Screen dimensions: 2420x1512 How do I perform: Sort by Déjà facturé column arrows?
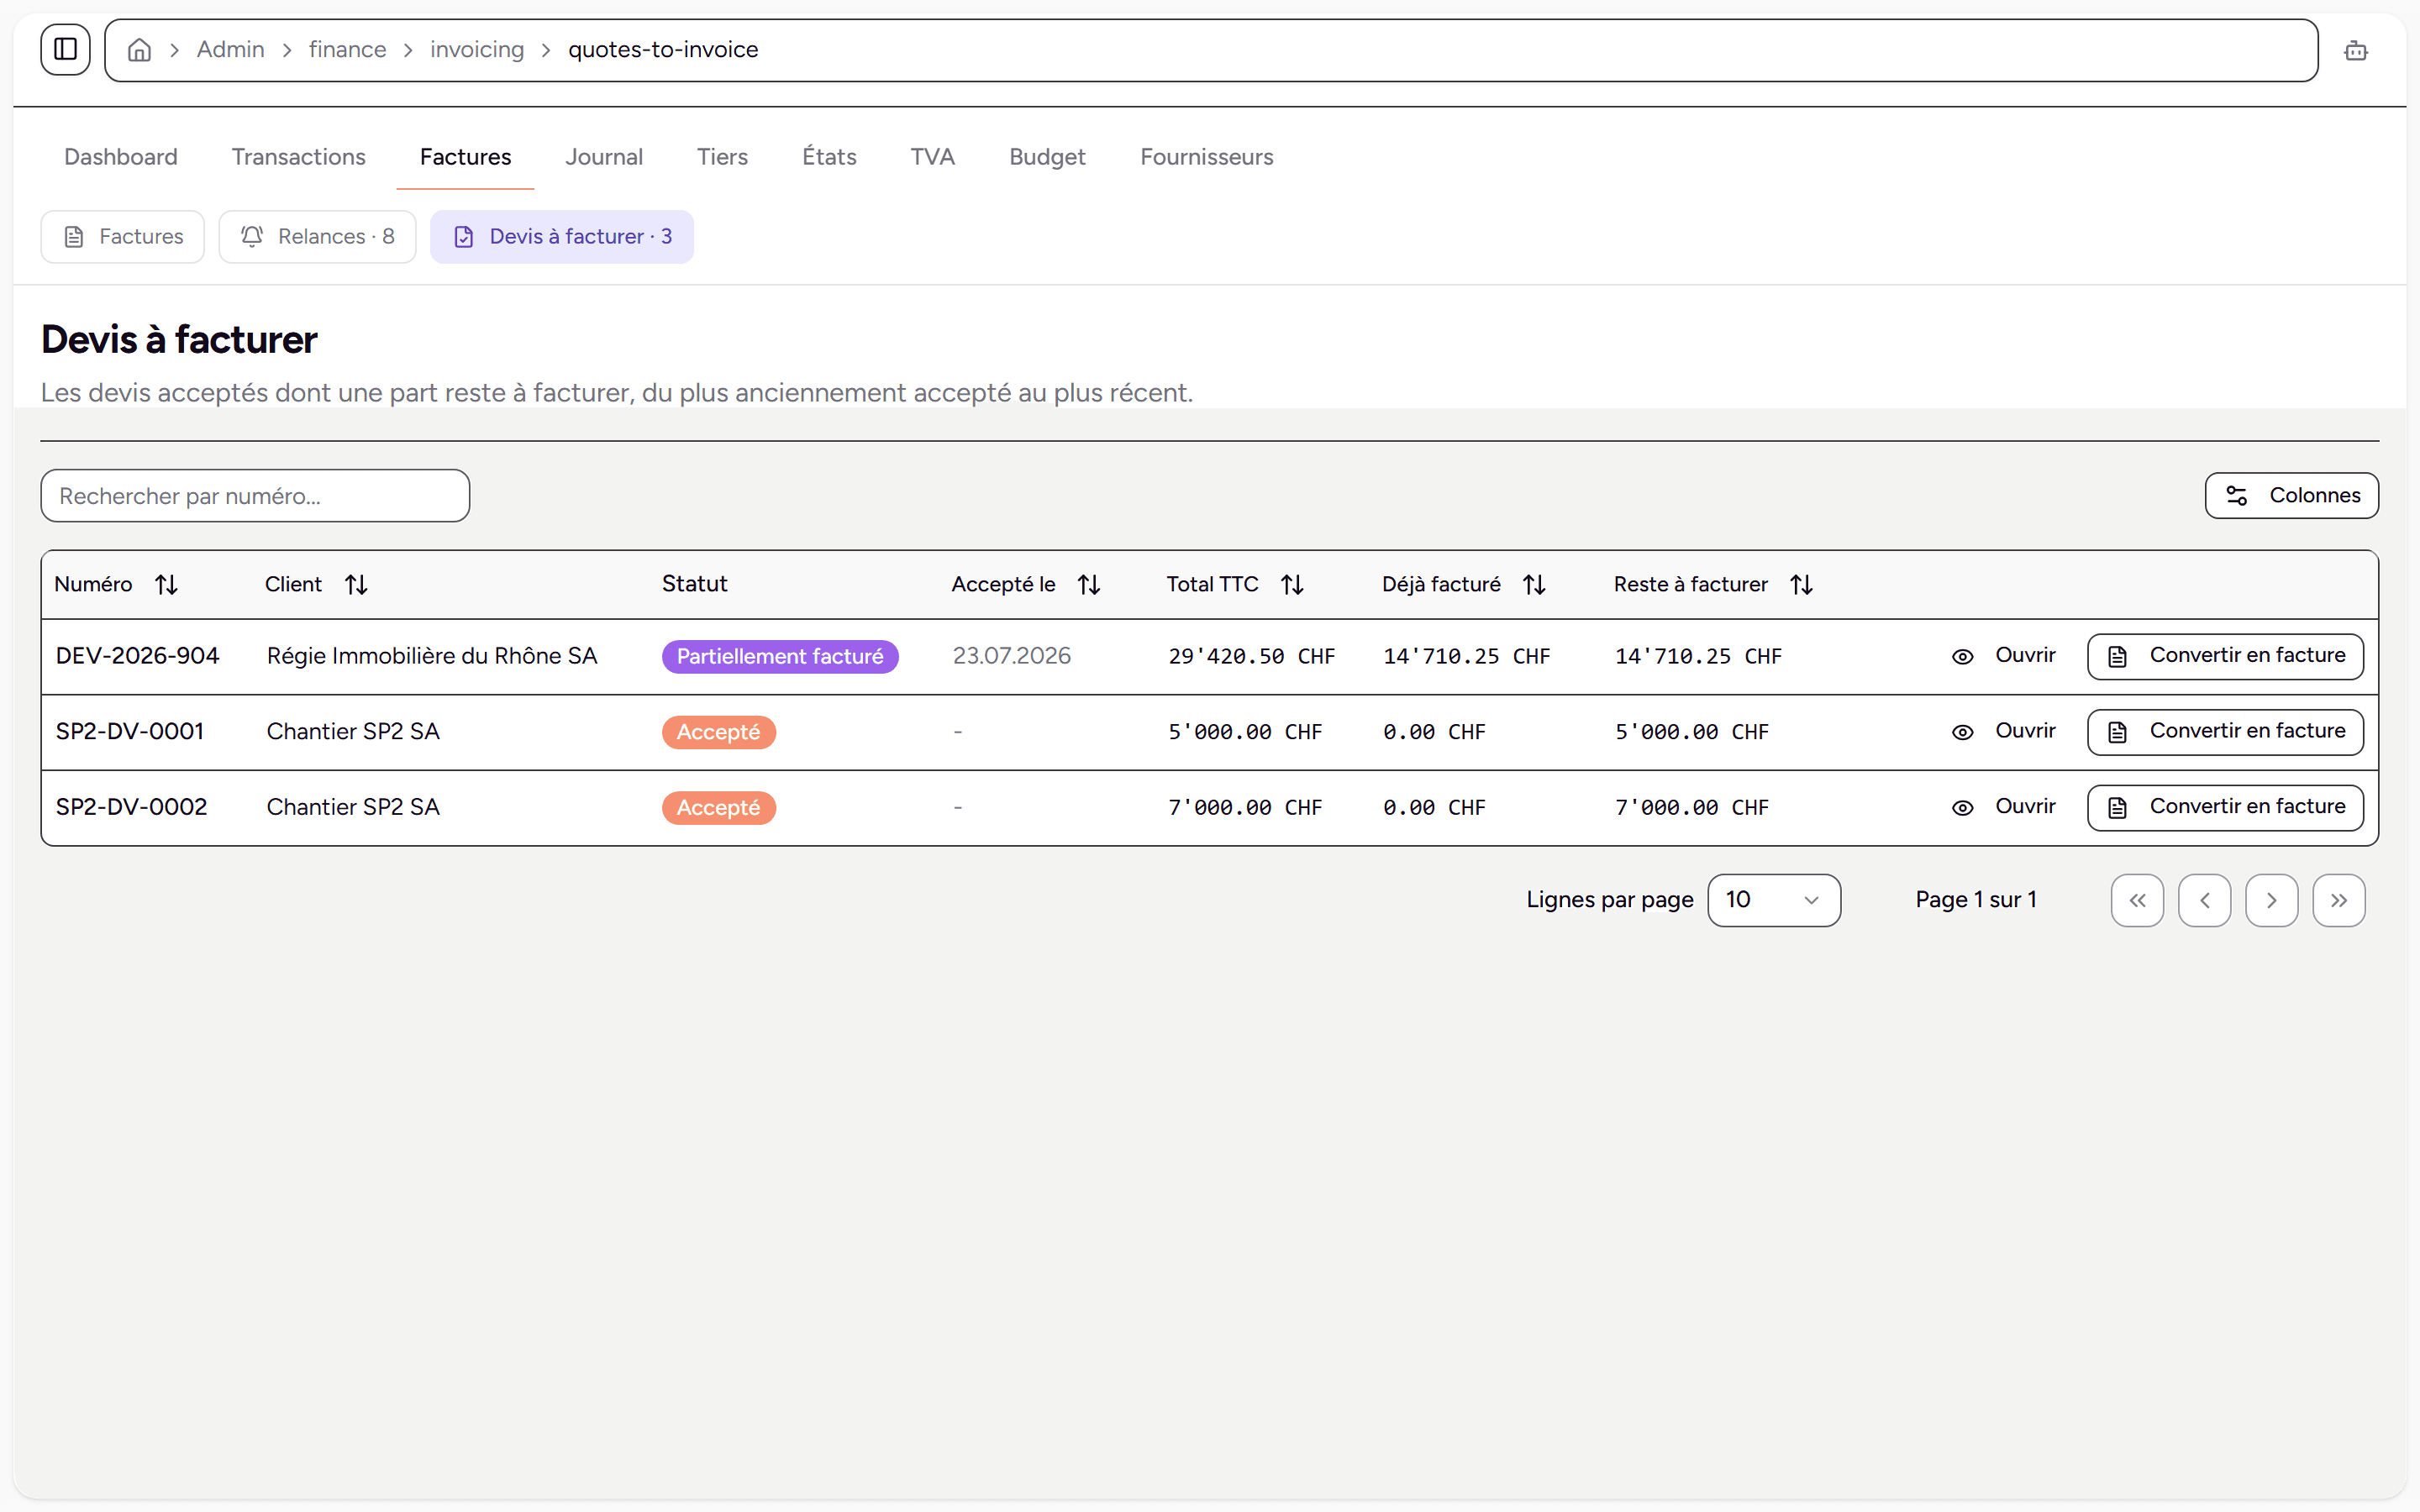pos(1534,584)
